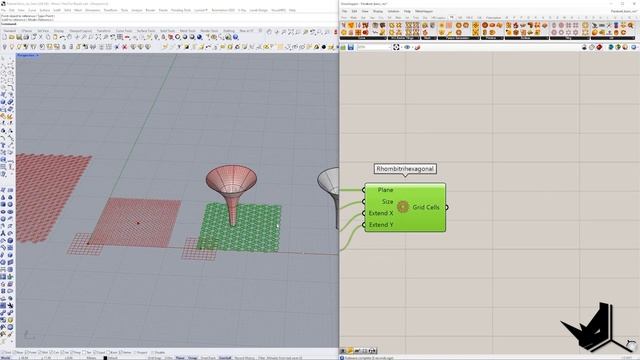Toggle End osnap checkbox

pos(2,352)
